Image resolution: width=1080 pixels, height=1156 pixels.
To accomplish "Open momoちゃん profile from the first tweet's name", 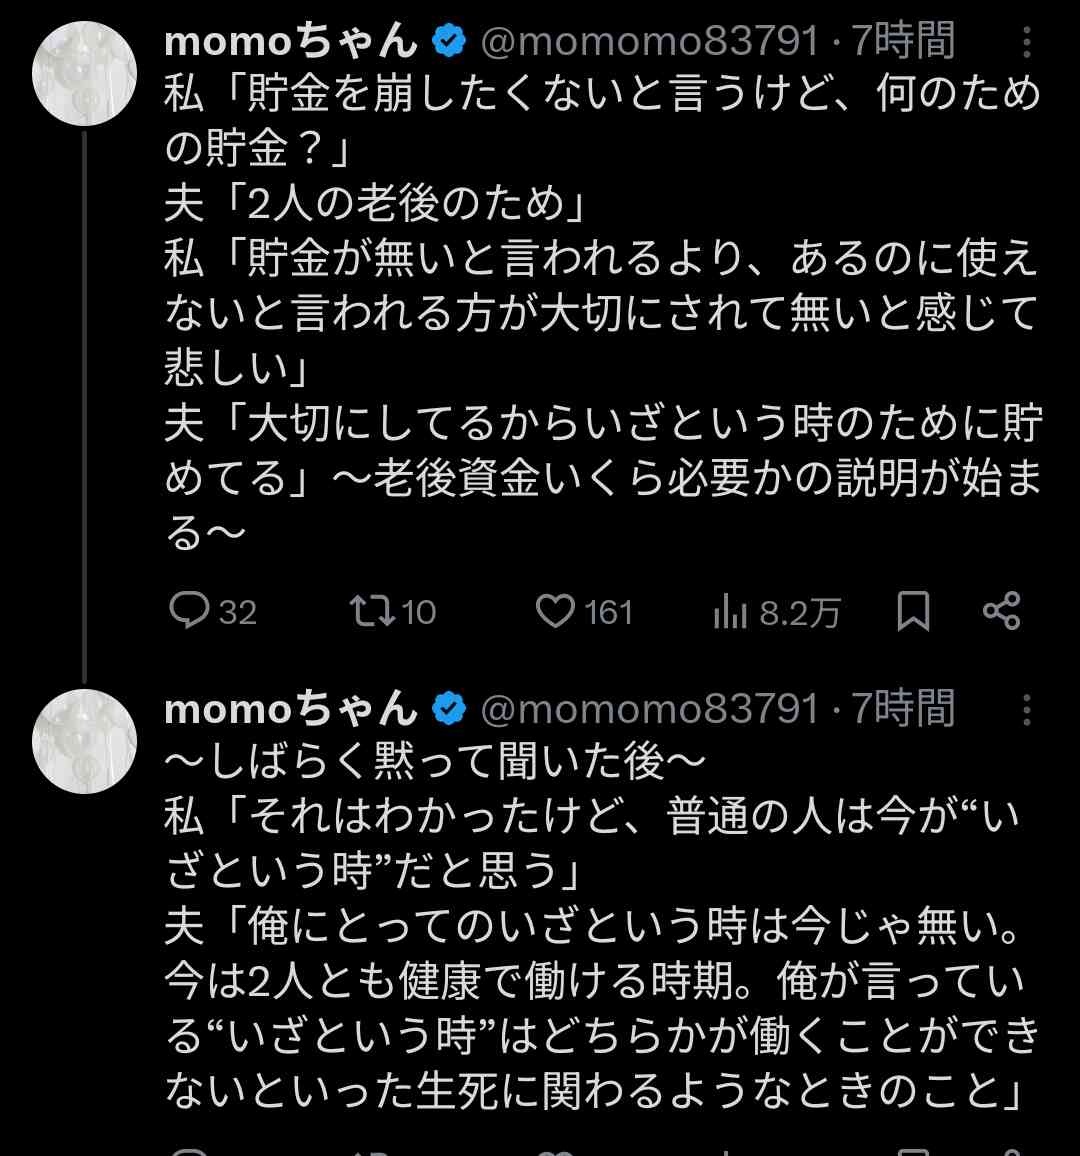I will click(290, 42).
